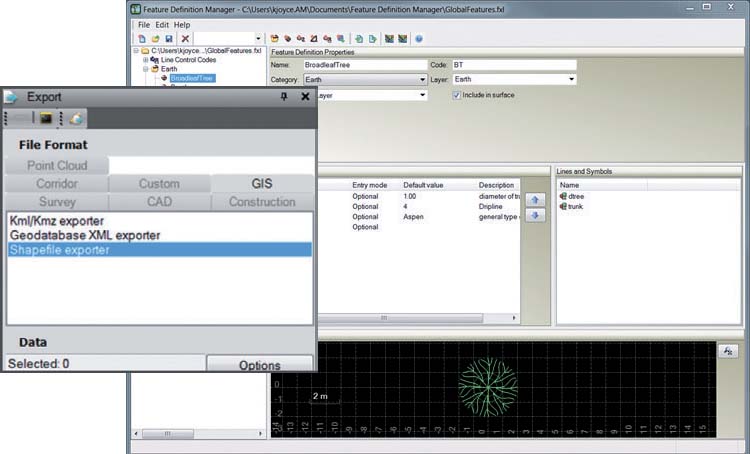750x454 pixels.
Task: Switch to the Custom format tab
Action: pyautogui.click(x=159, y=184)
